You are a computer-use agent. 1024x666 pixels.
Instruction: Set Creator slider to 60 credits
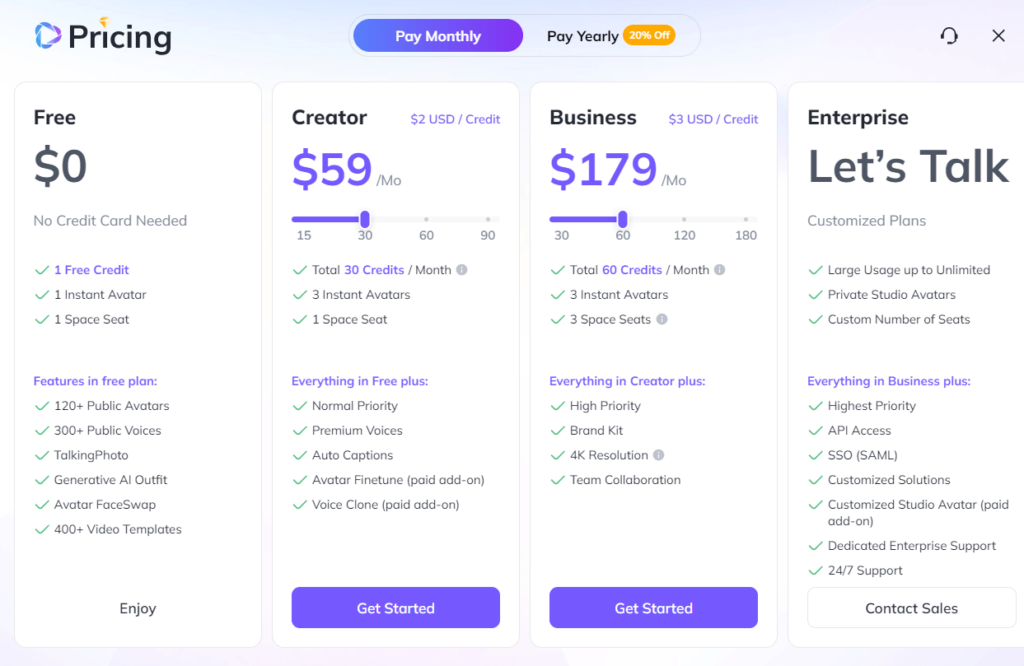point(426,219)
